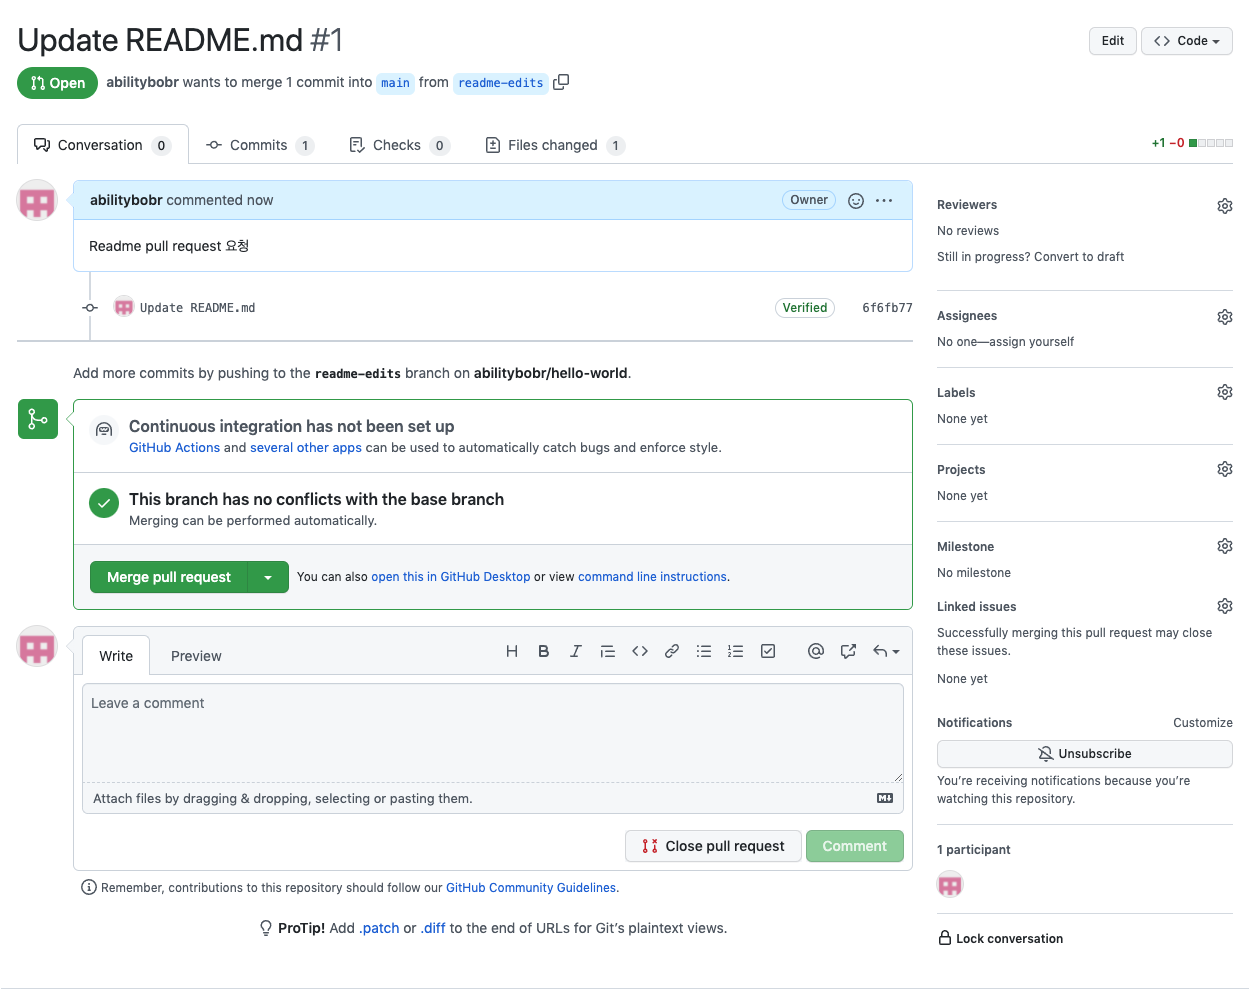Click into the Leave a comment text area

(x=493, y=732)
